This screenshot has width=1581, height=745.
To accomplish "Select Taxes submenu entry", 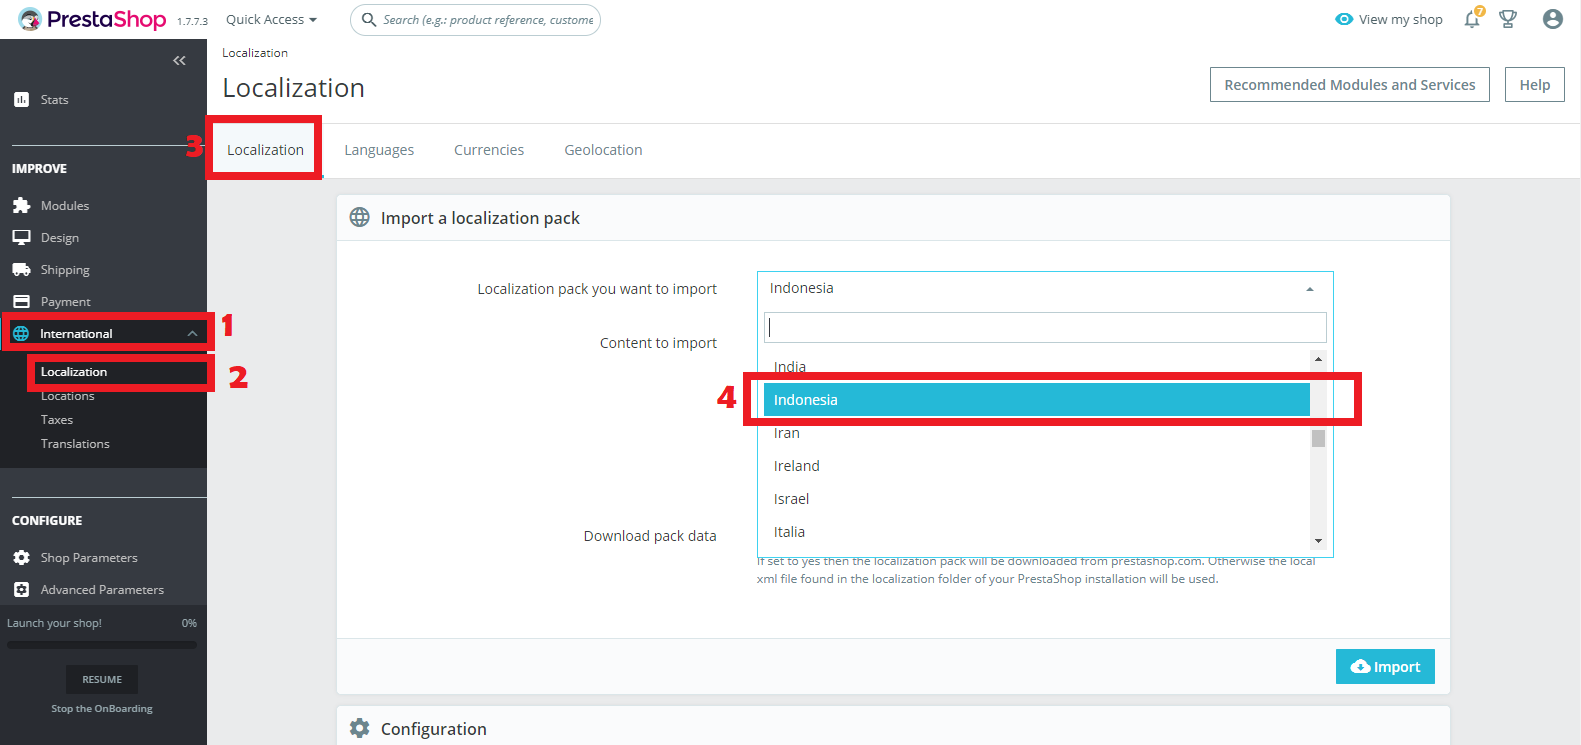I will [57, 420].
